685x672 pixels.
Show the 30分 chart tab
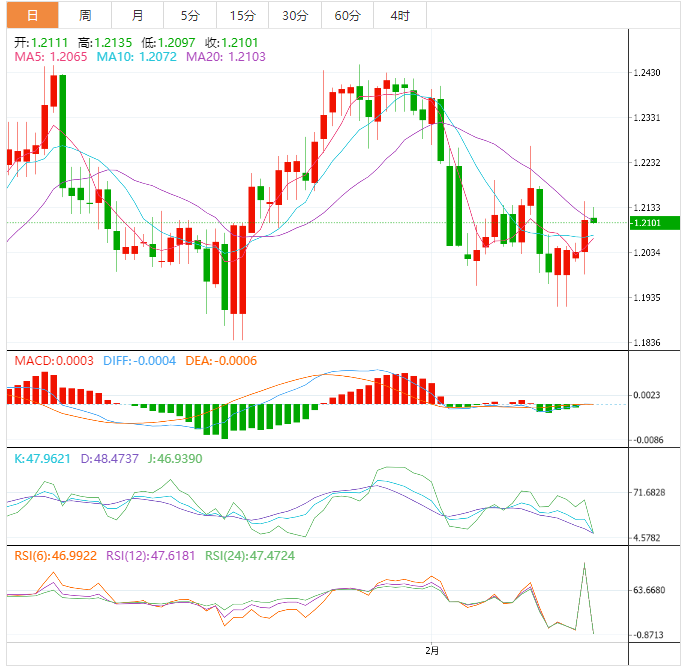click(x=295, y=15)
